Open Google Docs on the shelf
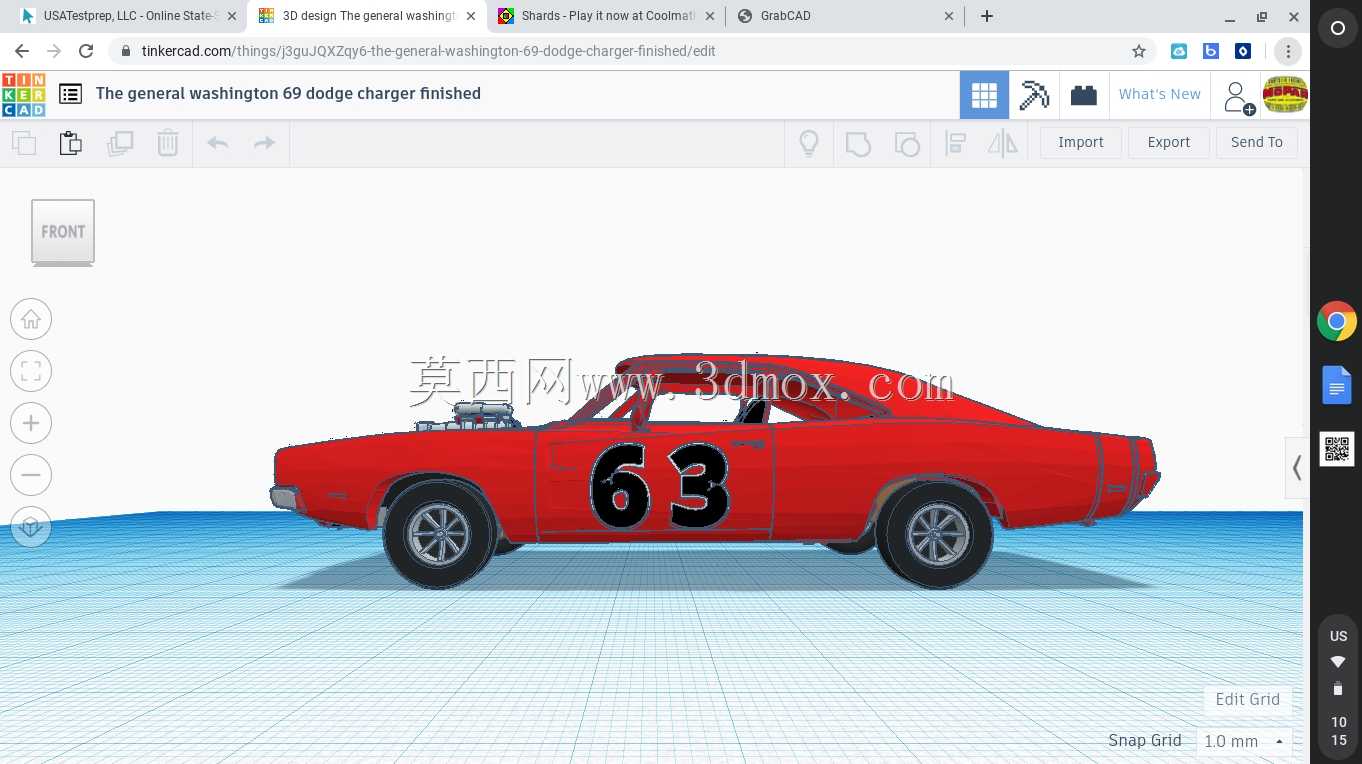 (1337, 385)
